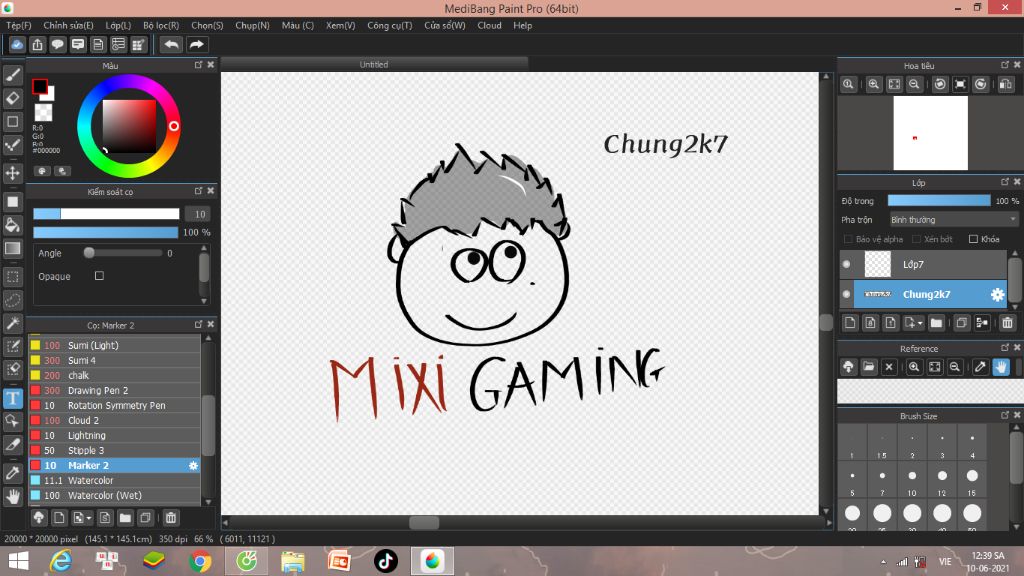This screenshot has width=1024, height=576.
Task: Open TikTok from the taskbar
Action: 385,561
